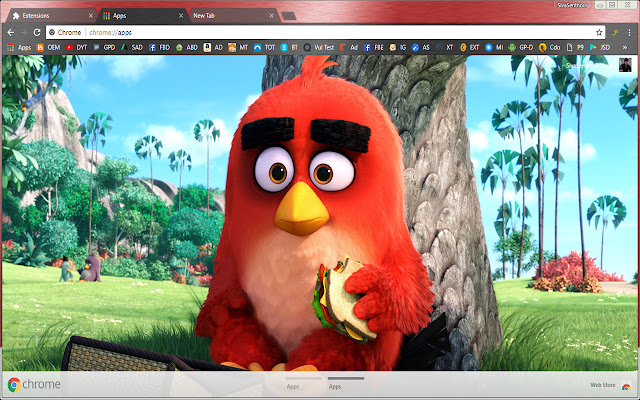The image size is (640, 400).
Task: Open the Web Store link
Action: (611, 385)
